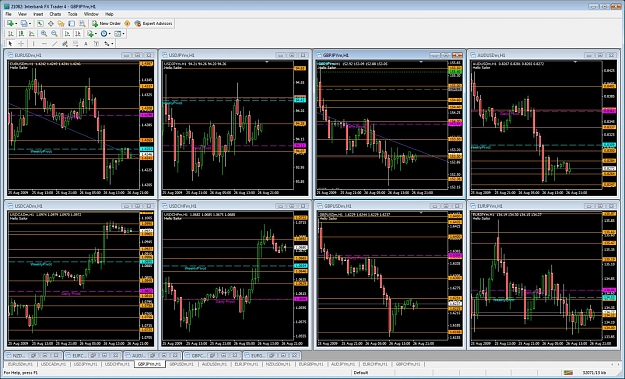Open the chart Templates icon
Image resolution: width=625 pixels, height=379 pixels.
118,33
